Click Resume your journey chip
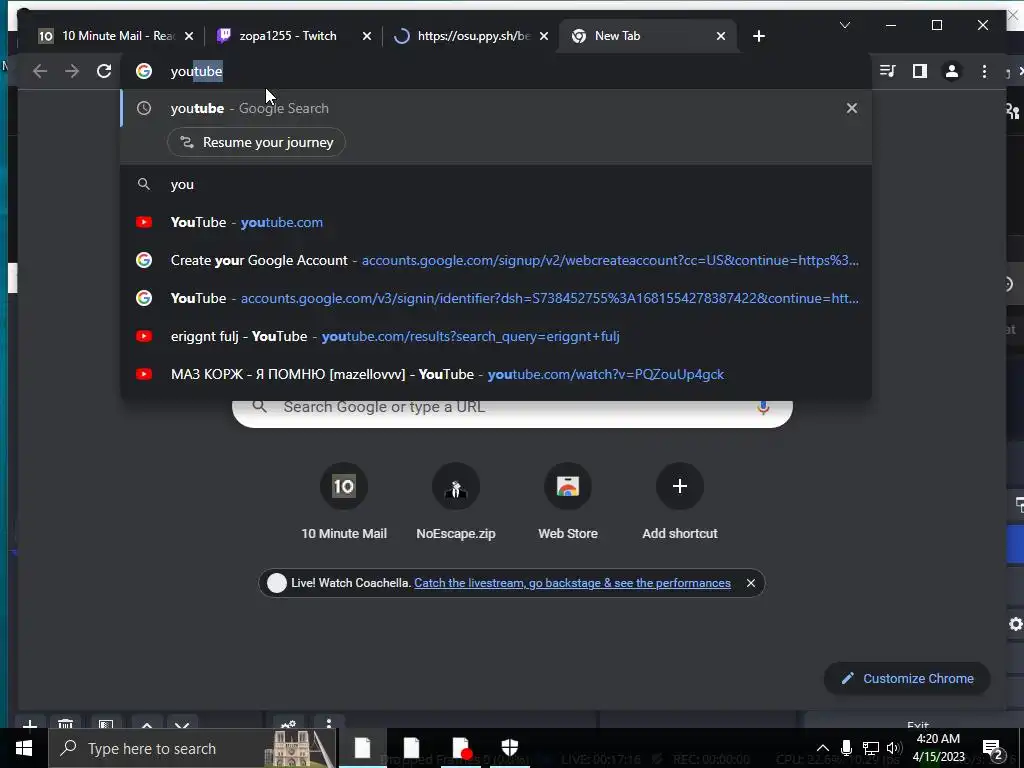Viewport: 1024px width, 768px height. click(x=256, y=142)
